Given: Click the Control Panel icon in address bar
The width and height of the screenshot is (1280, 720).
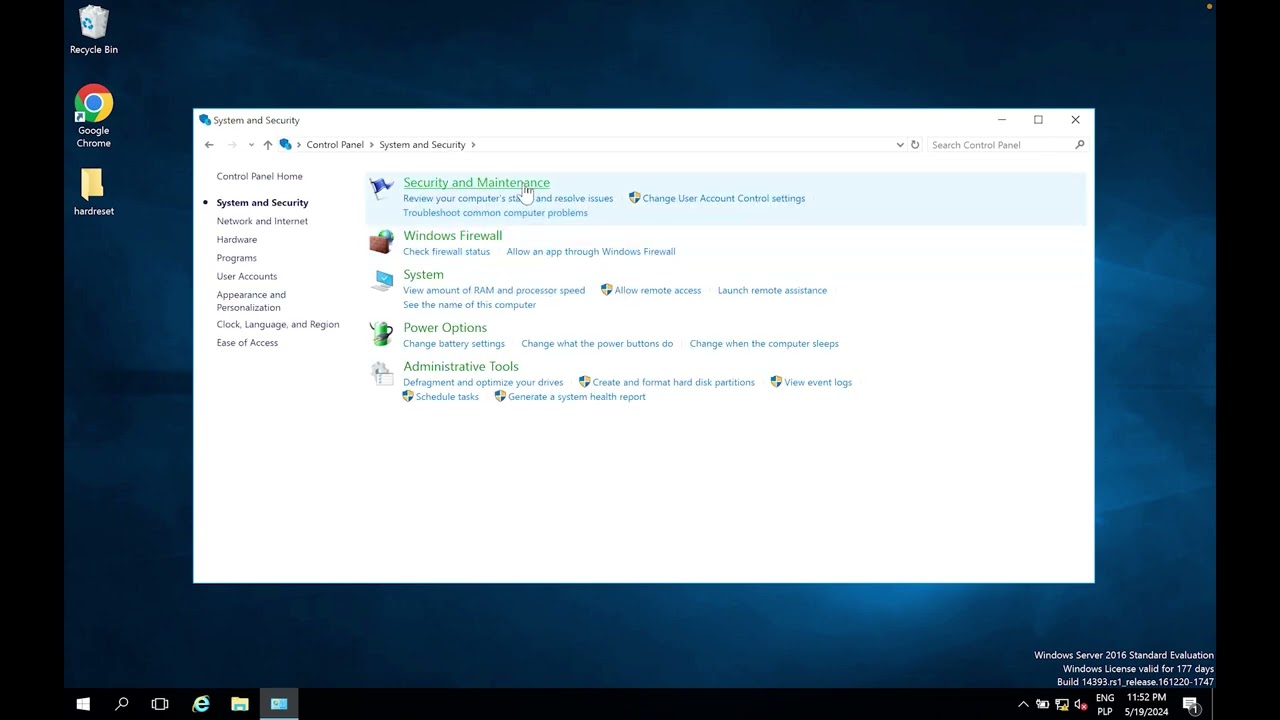Looking at the screenshot, I should pos(285,145).
